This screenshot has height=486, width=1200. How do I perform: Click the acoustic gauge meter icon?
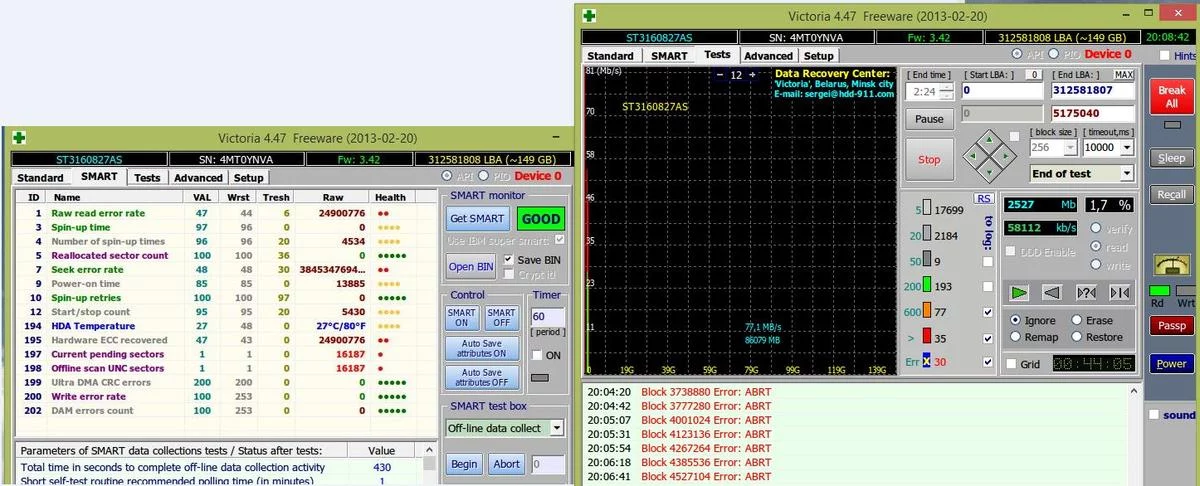pos(1170,264)
